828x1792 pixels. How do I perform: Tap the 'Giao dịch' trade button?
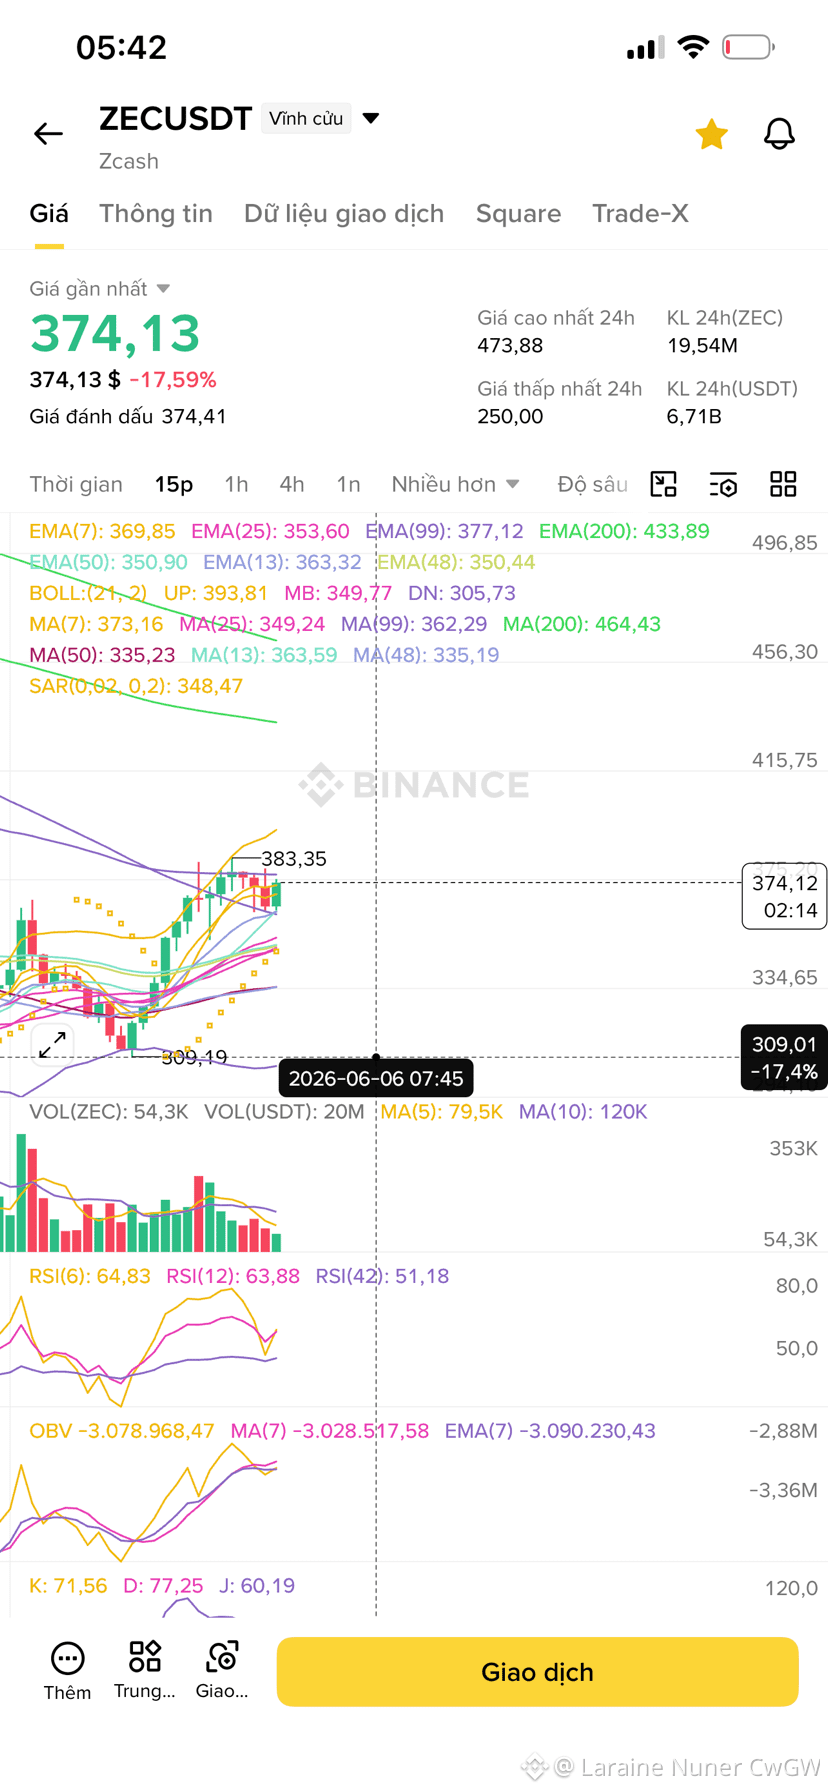pyautogui.click(x=537, y=1672)
